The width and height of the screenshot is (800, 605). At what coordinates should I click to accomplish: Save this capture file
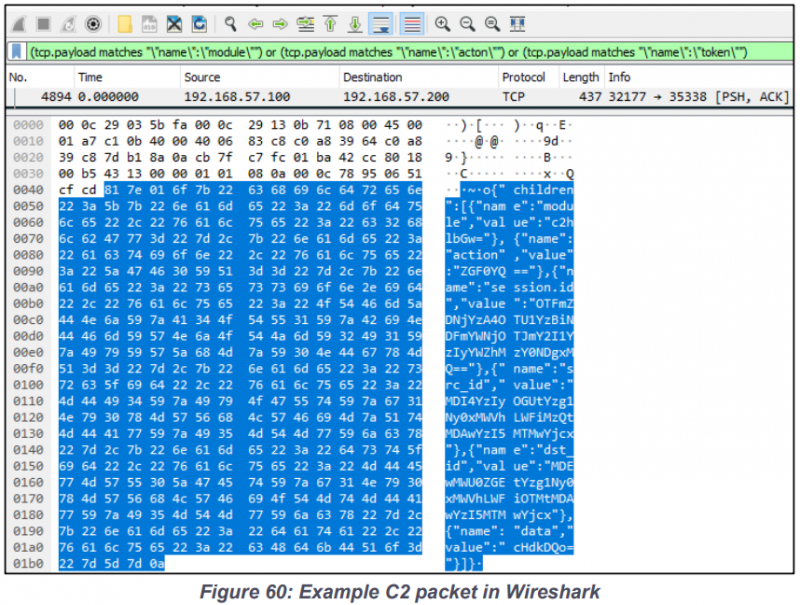(x=149, y=24)
